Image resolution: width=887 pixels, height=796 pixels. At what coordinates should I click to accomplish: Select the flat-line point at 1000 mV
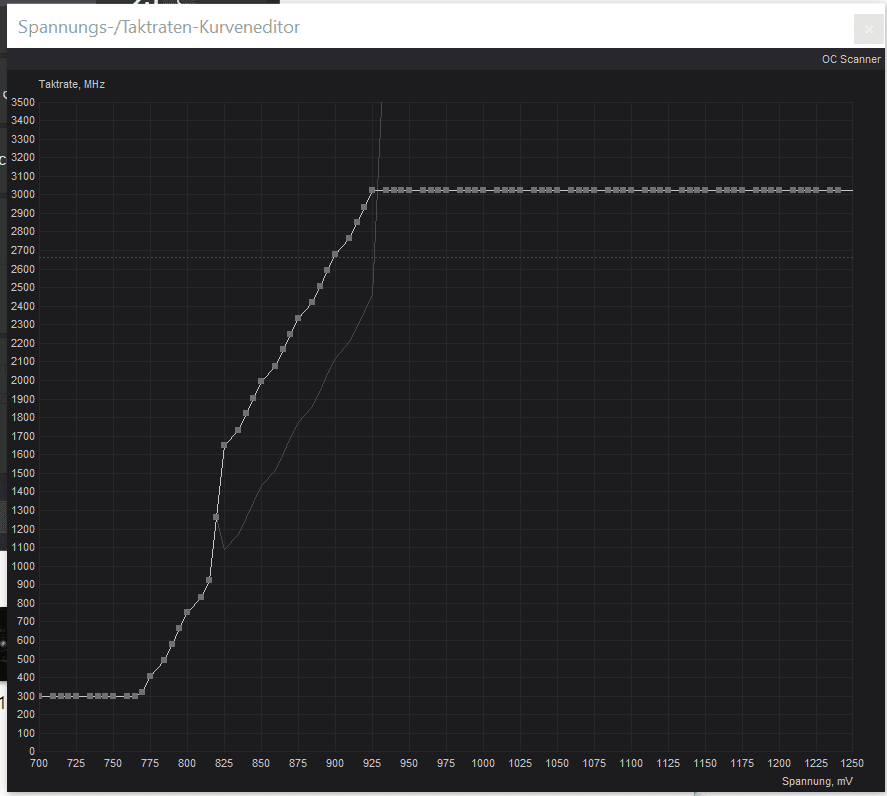click(x=483, y=190)
